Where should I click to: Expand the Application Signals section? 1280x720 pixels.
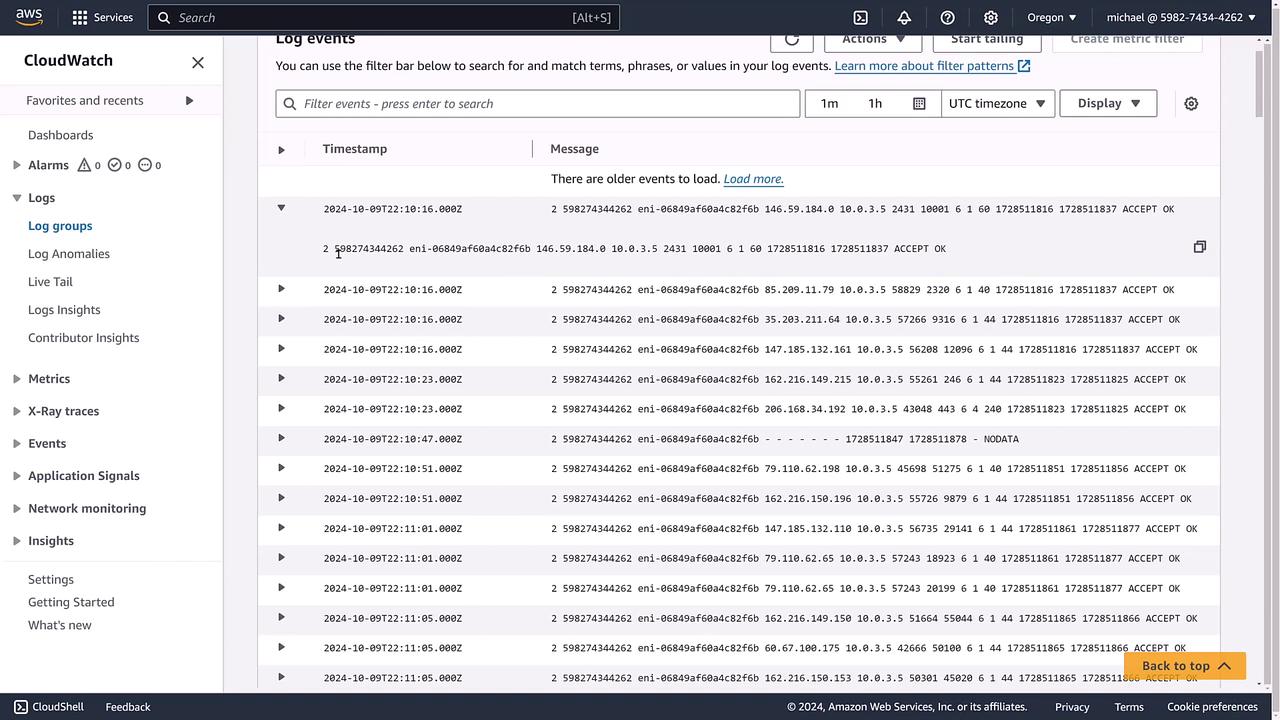click(16, 476)
